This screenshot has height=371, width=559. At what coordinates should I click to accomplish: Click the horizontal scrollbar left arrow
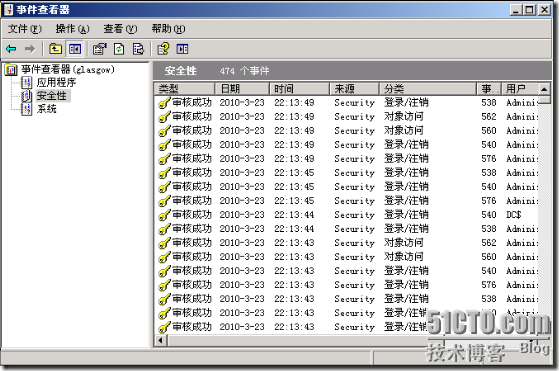161,340
